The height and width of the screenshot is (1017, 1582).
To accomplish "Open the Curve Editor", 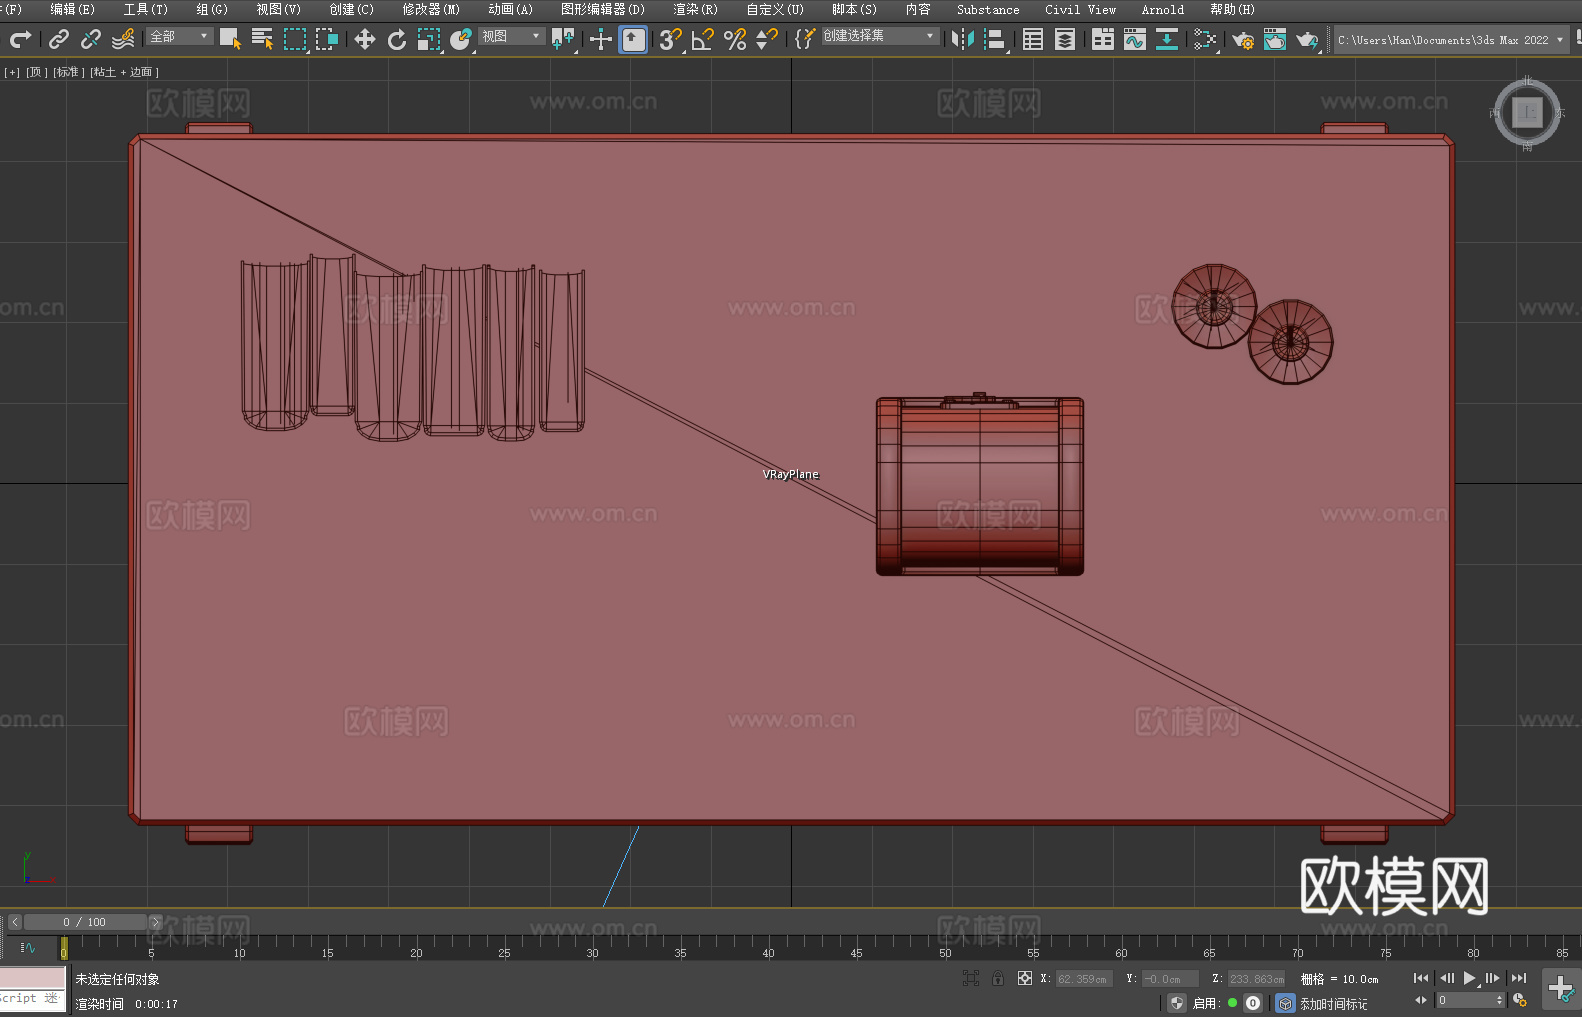I will (x=1135, y=39).
